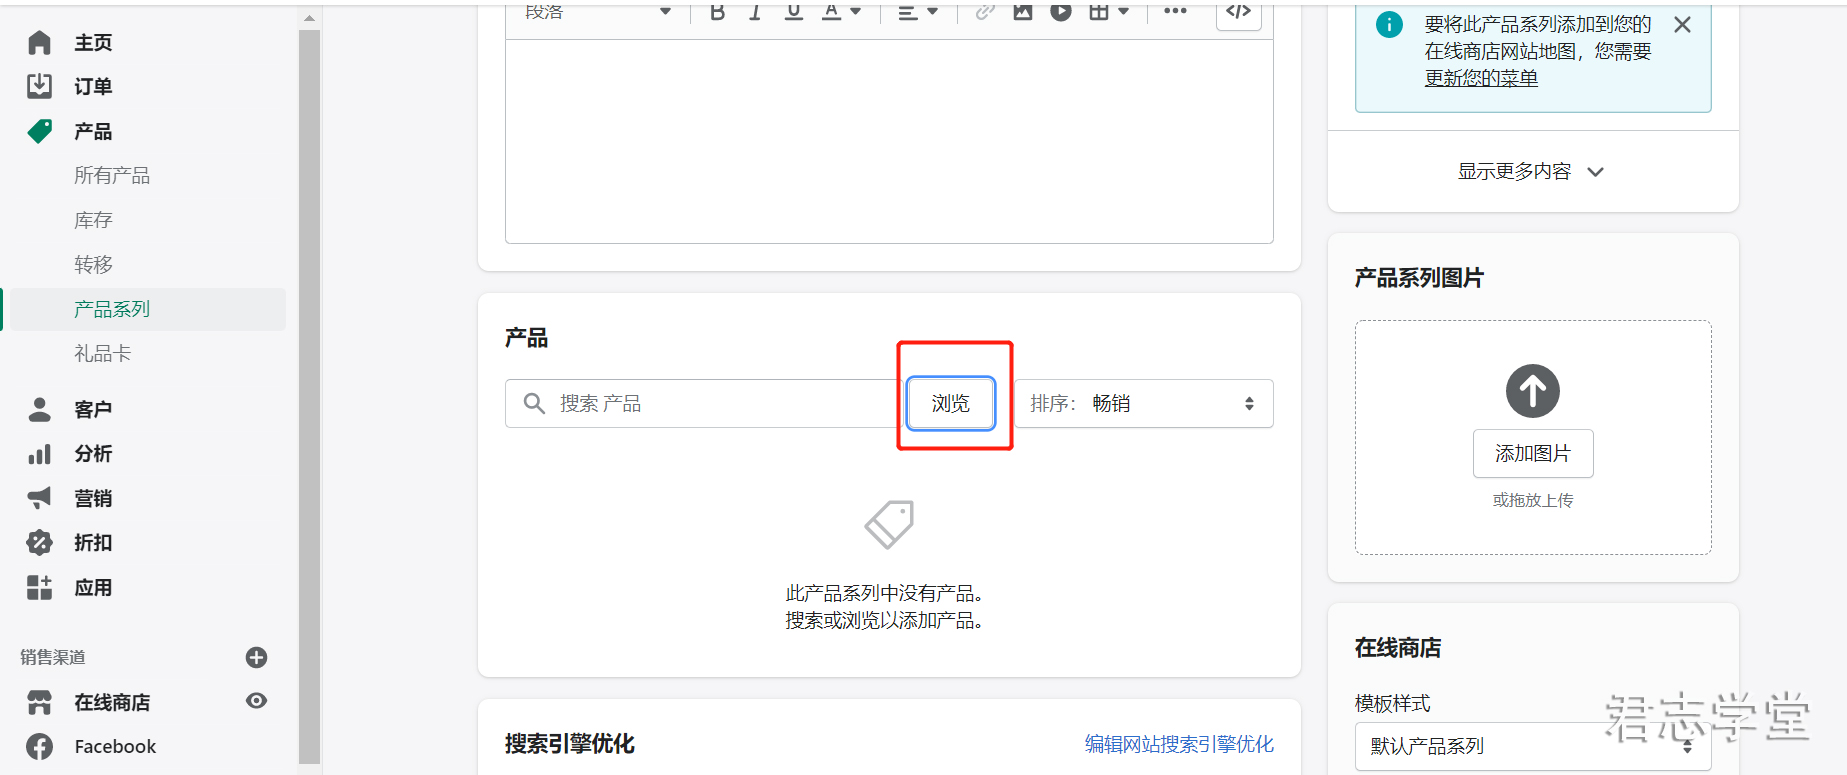Image resolution: width=1847 pixels, height=775 pixels.
Task: Open the text color picker dropdown
Action: 841,12
